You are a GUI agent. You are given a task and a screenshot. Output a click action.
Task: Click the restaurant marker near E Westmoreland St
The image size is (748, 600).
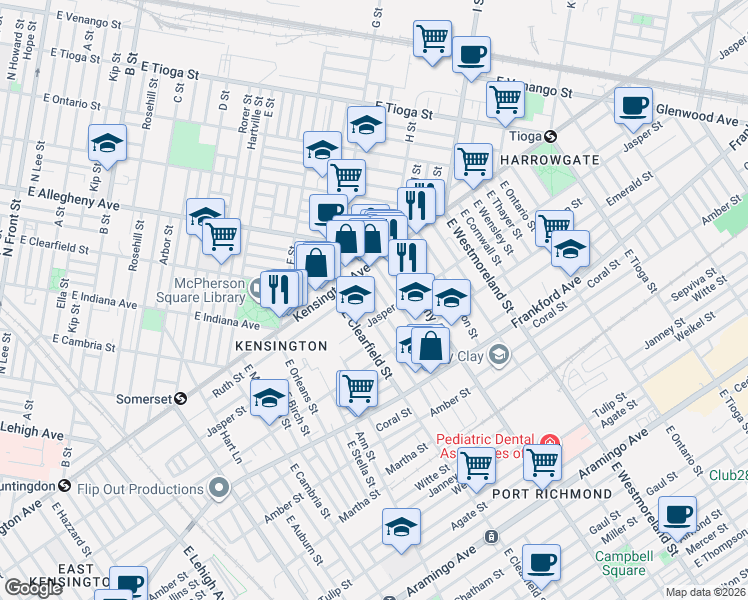(416, 207)
